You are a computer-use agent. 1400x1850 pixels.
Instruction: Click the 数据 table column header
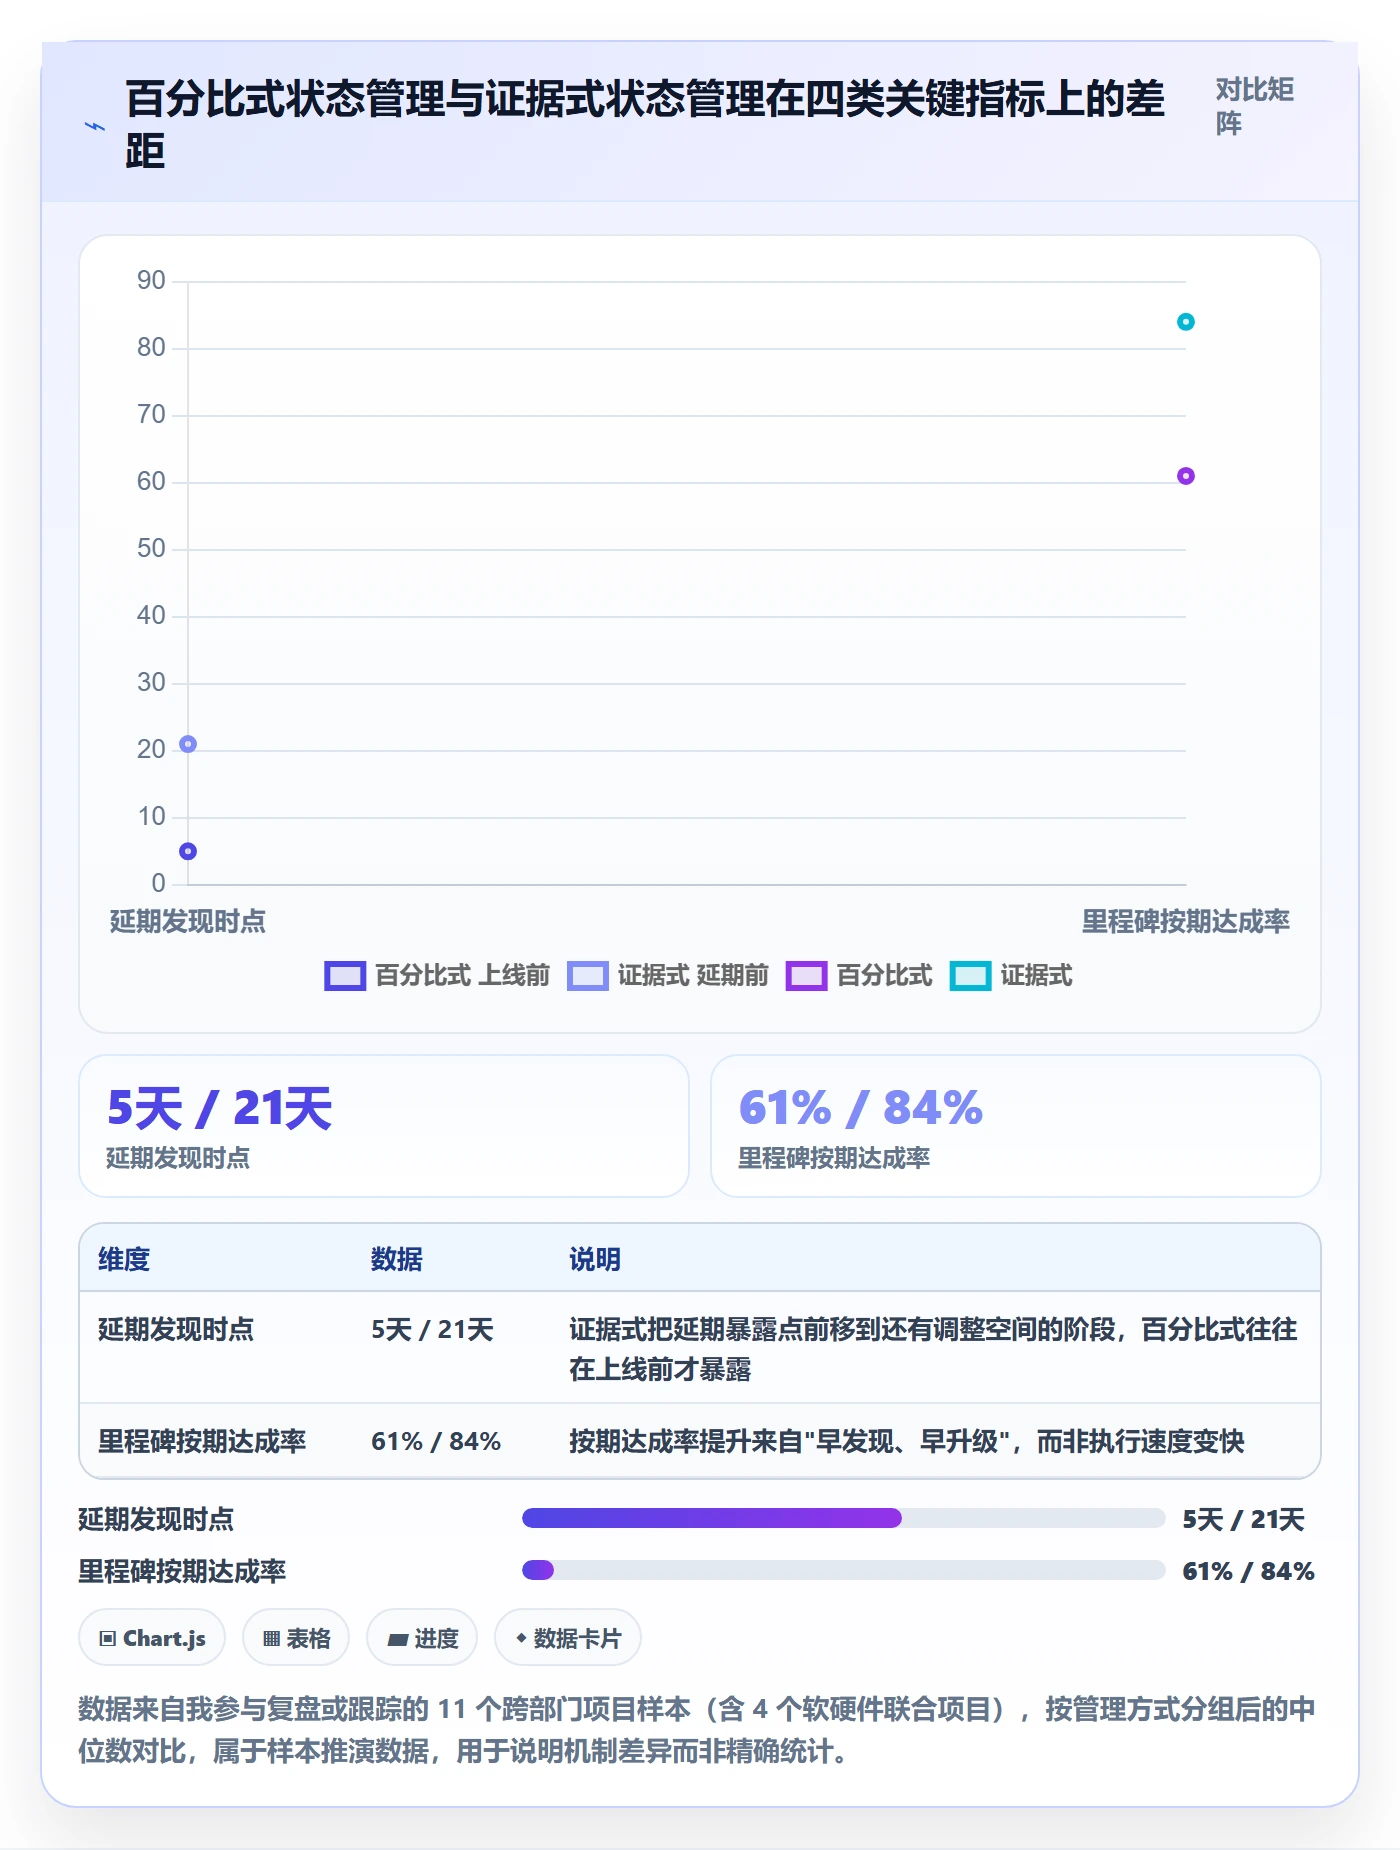tap(397, 1259)
